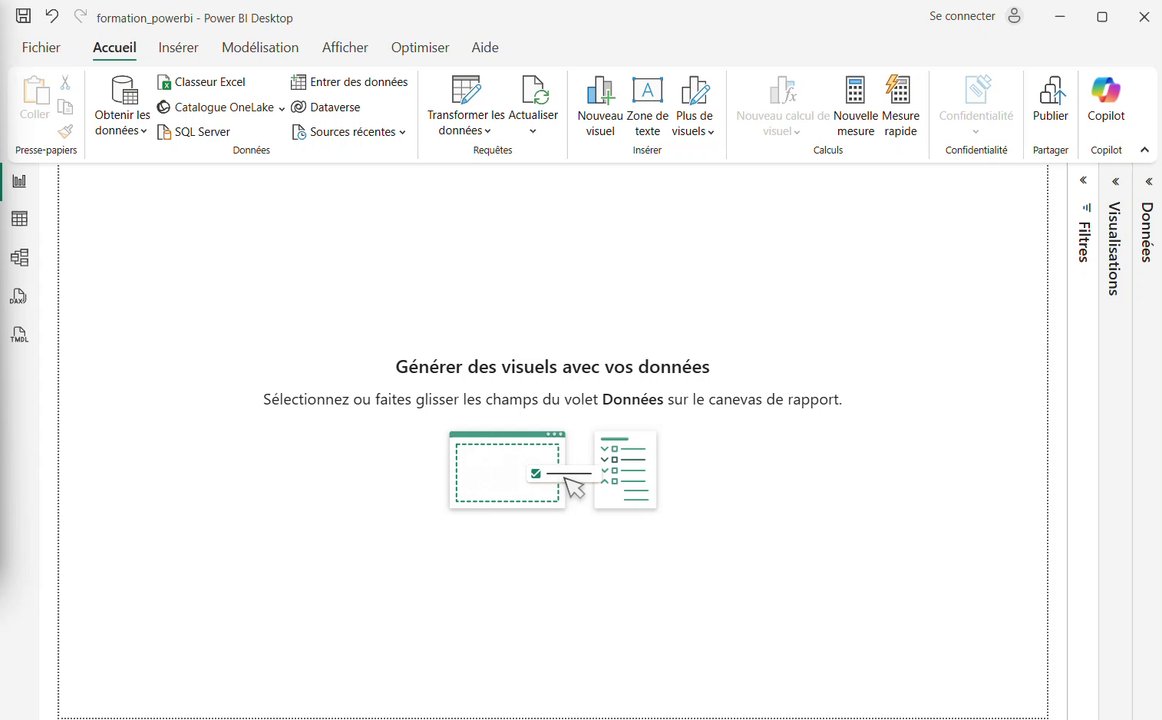The height and width of the screenshot is (720, 1162).
Task: Expand the Confidentialité dropdown arrow
Action: coord(975,132)
